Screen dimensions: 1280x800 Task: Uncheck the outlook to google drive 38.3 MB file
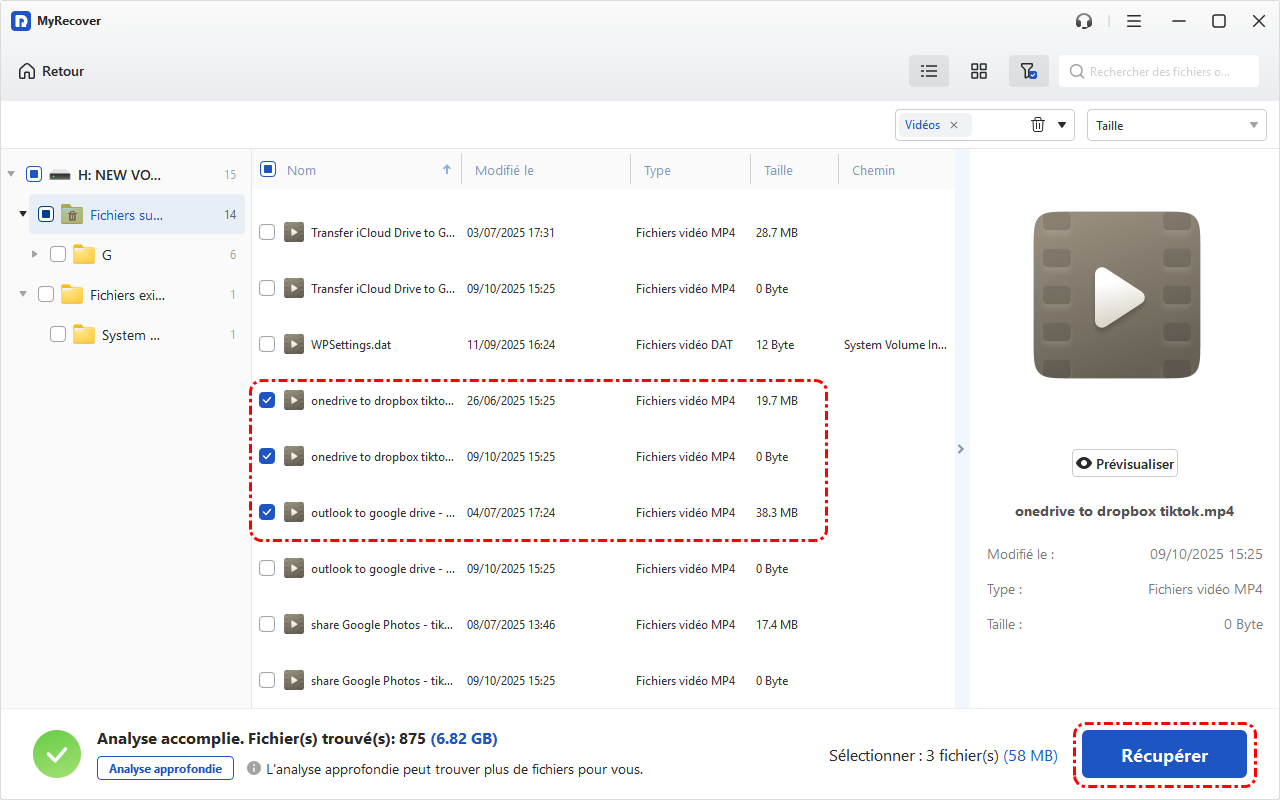(x=267, y=512)
